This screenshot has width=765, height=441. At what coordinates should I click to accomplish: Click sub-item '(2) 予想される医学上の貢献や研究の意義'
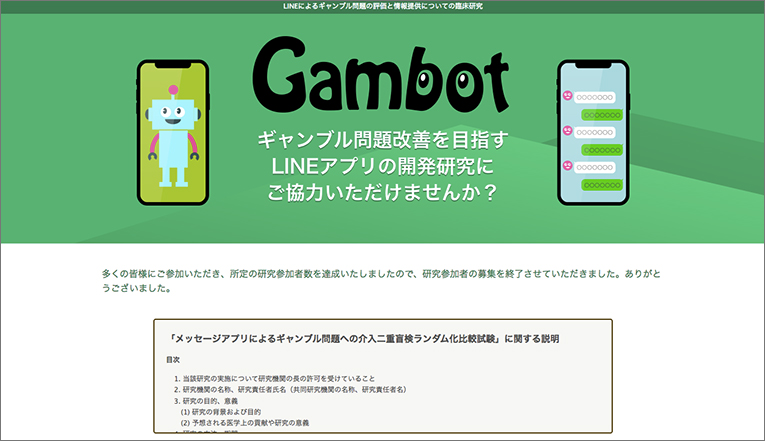[x=245, y=423]
